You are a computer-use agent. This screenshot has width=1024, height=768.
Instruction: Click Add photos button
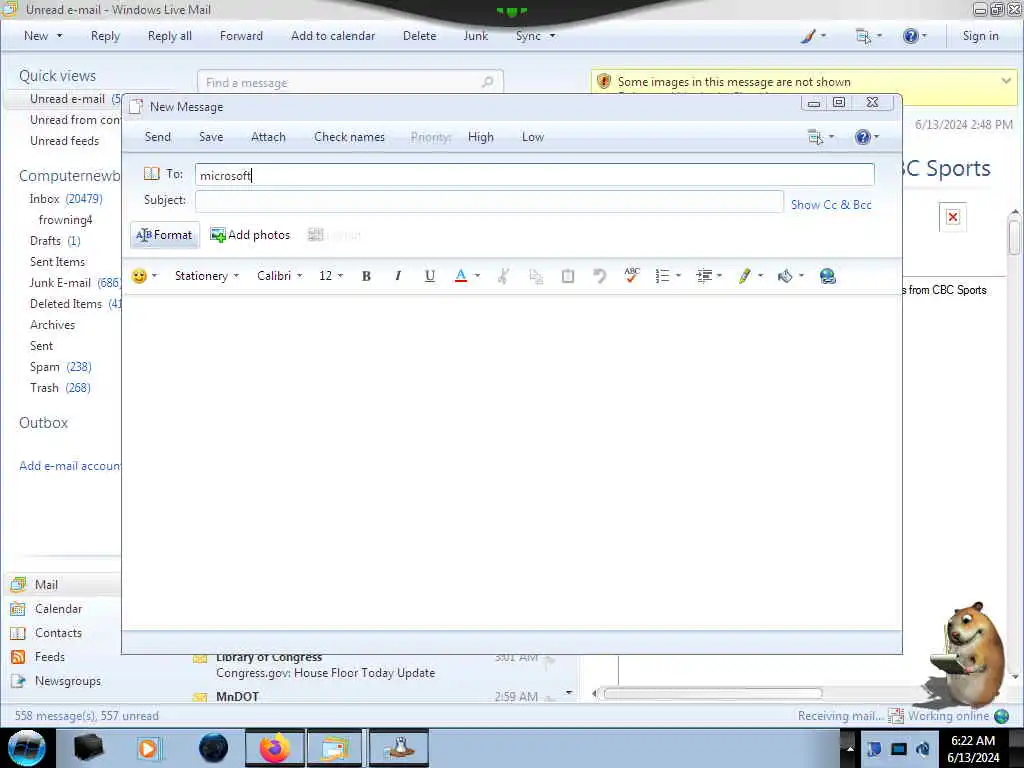tap(250, 235)
